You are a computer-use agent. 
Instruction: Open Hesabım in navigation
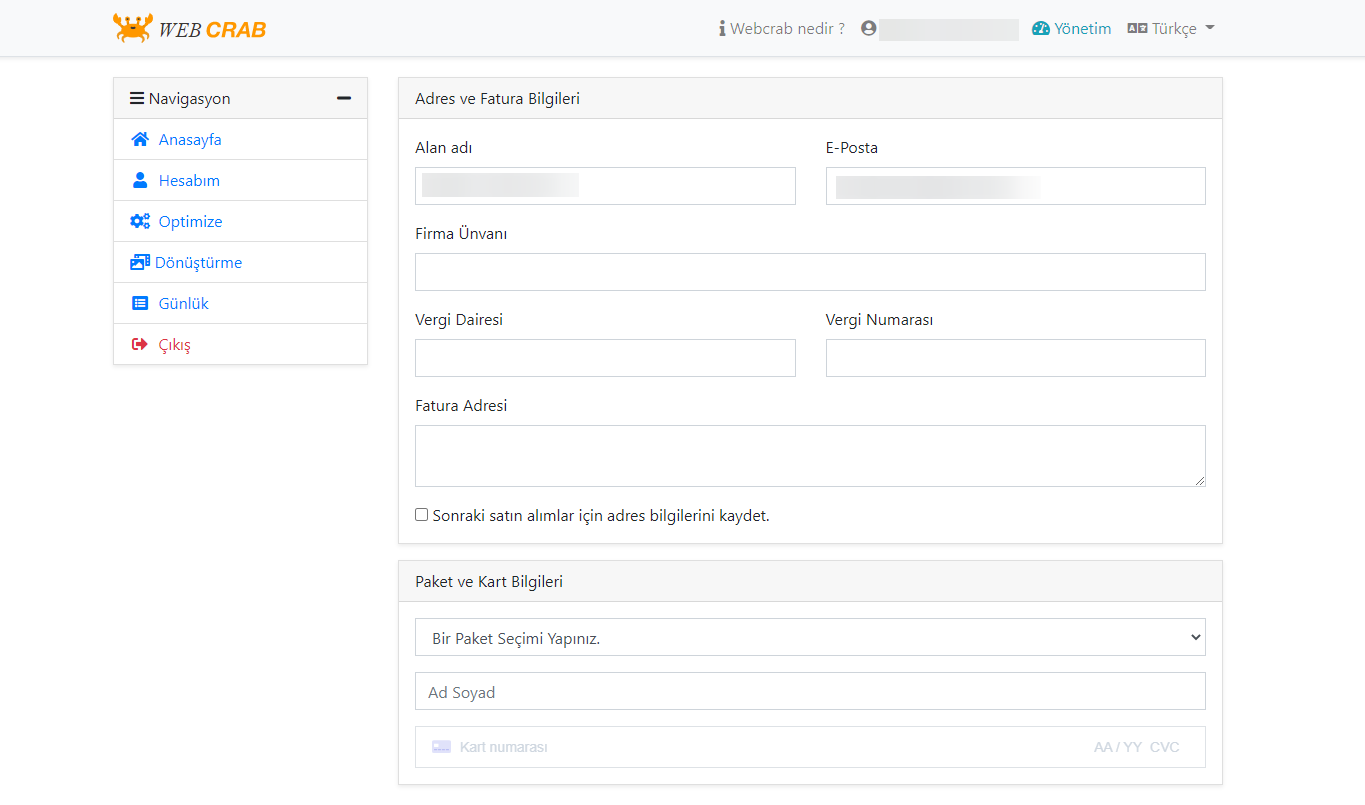point(240,180)
